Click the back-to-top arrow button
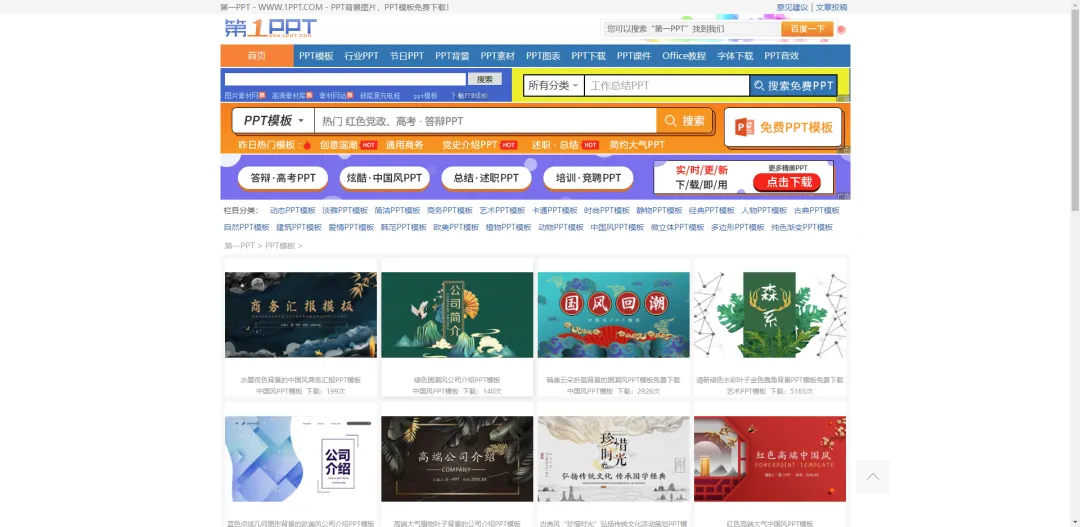1080x527 pixels. click(873, 477)
